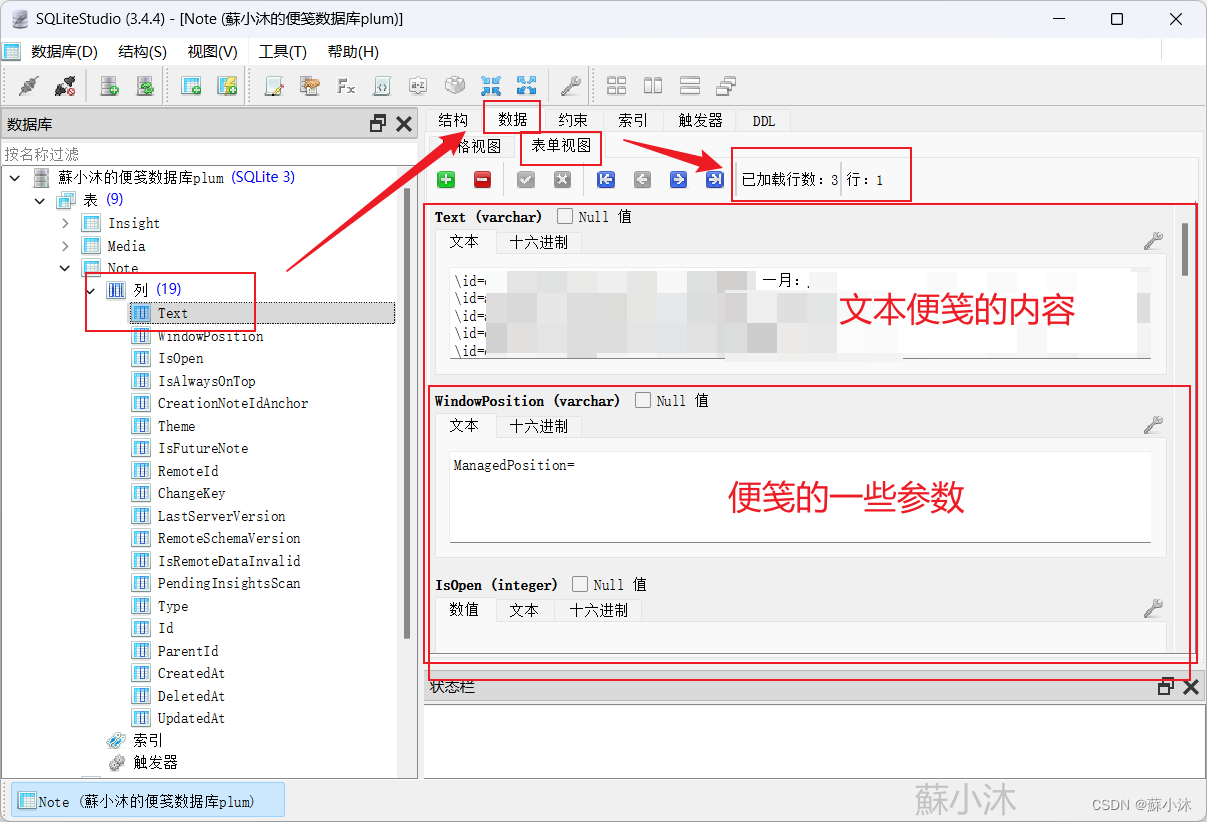
Task: Toggle the Null checkbox for Text field
Action: coord(565,216)
